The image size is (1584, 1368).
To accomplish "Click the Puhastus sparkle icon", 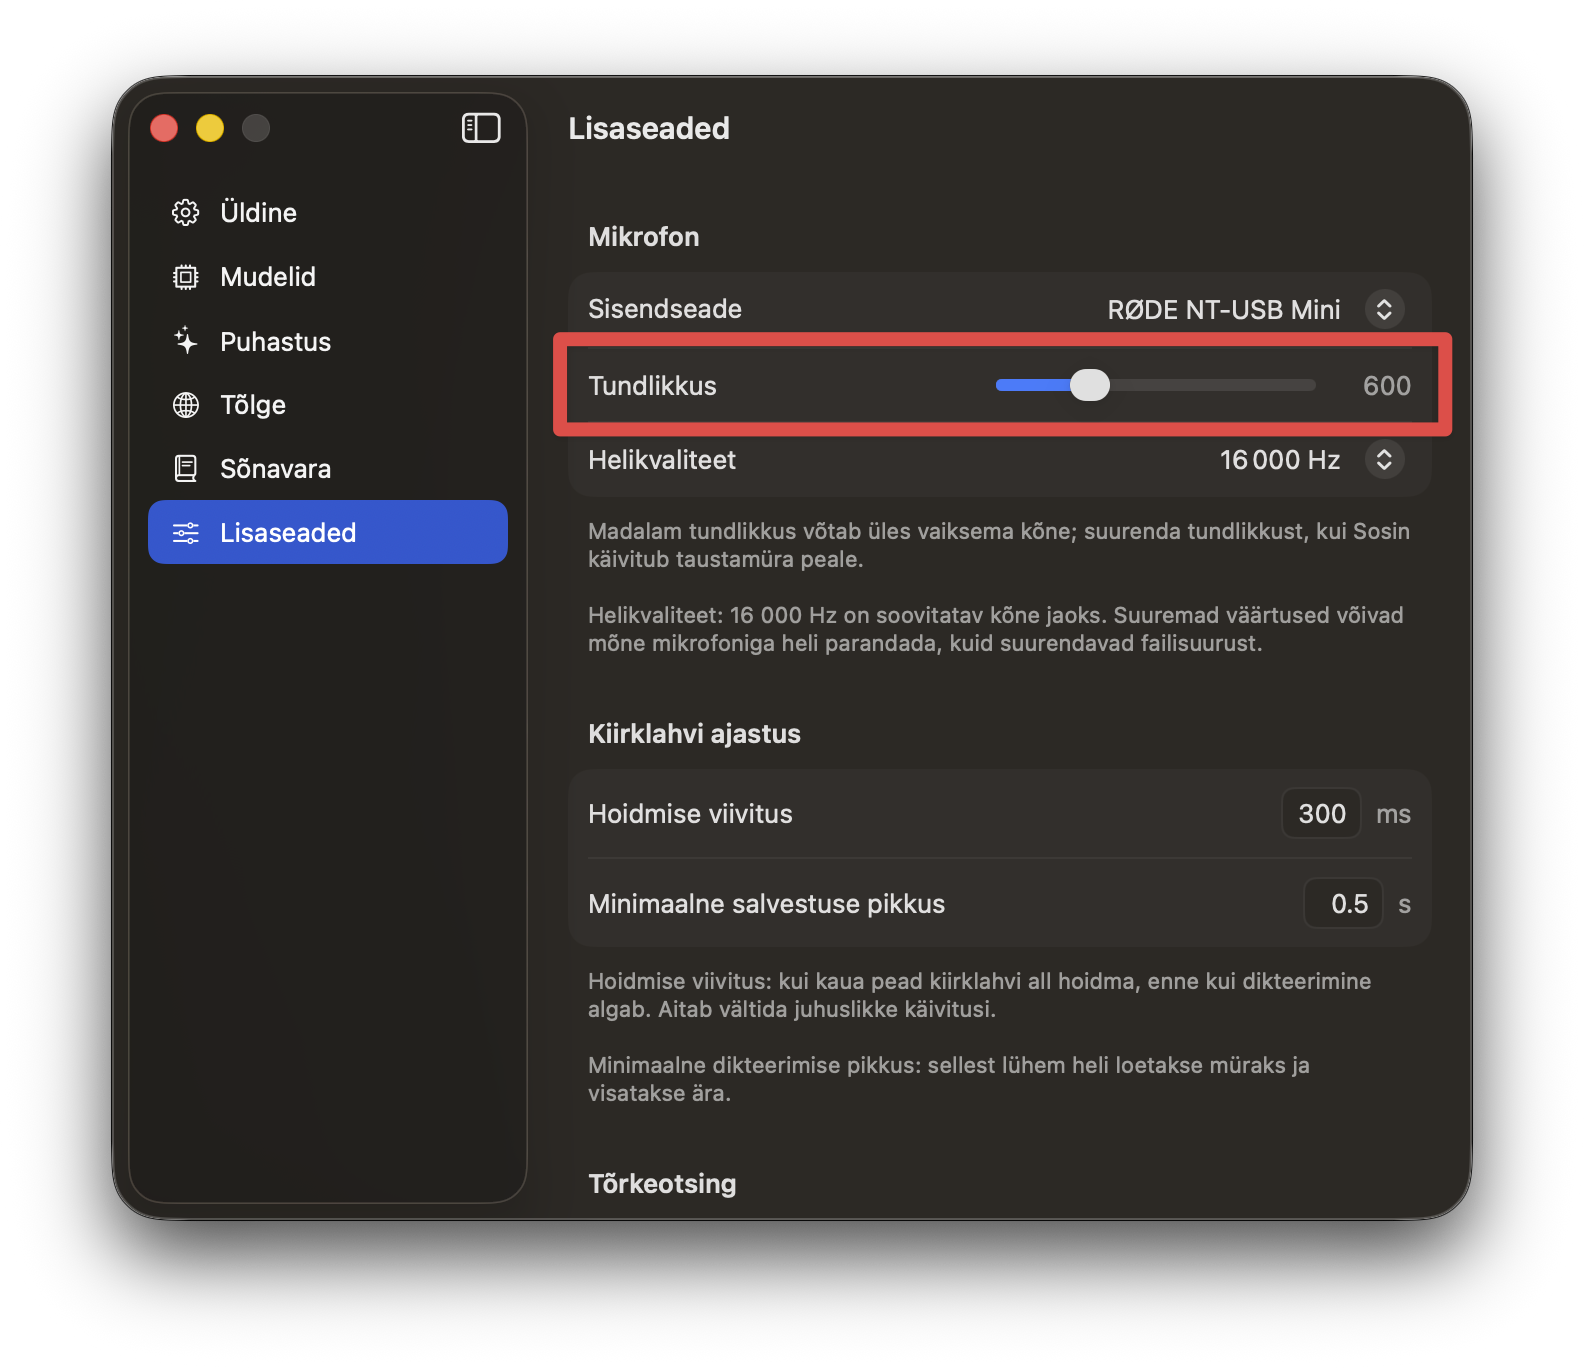I will pos(186,341).
